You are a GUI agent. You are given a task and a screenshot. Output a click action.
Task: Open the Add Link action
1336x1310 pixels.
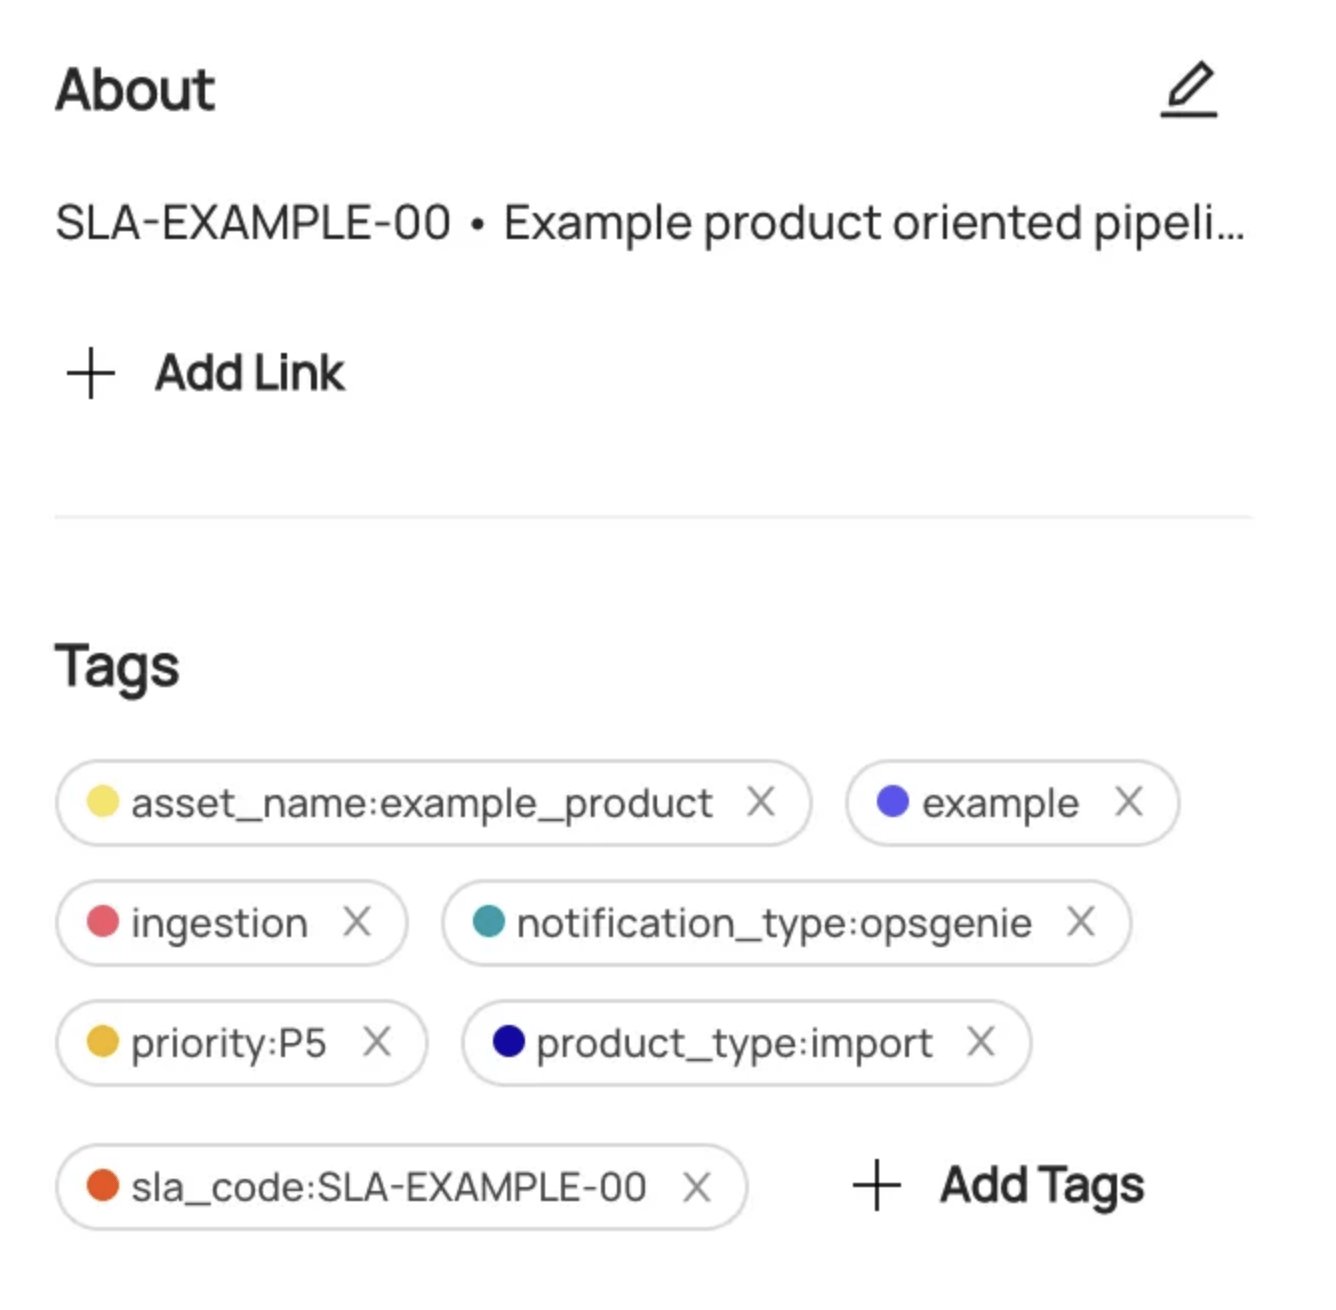(249, 372)
